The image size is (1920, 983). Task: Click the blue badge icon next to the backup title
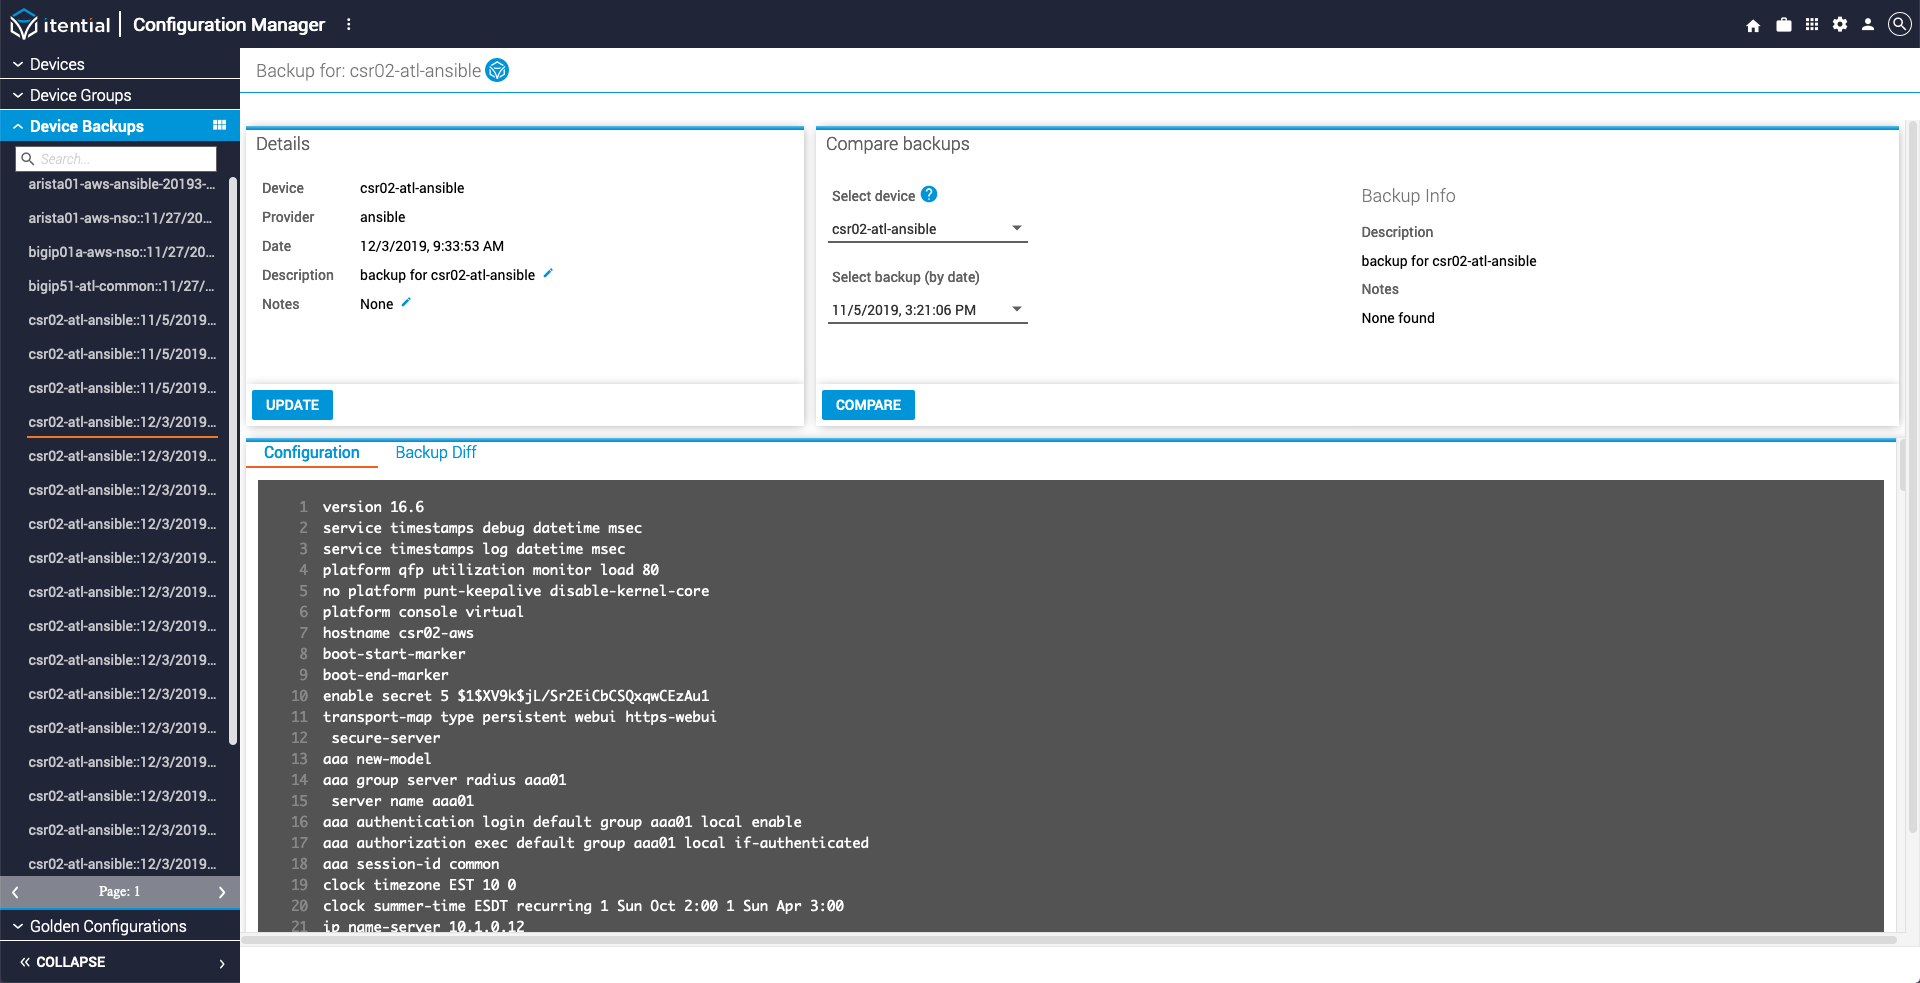pos(497,70)
